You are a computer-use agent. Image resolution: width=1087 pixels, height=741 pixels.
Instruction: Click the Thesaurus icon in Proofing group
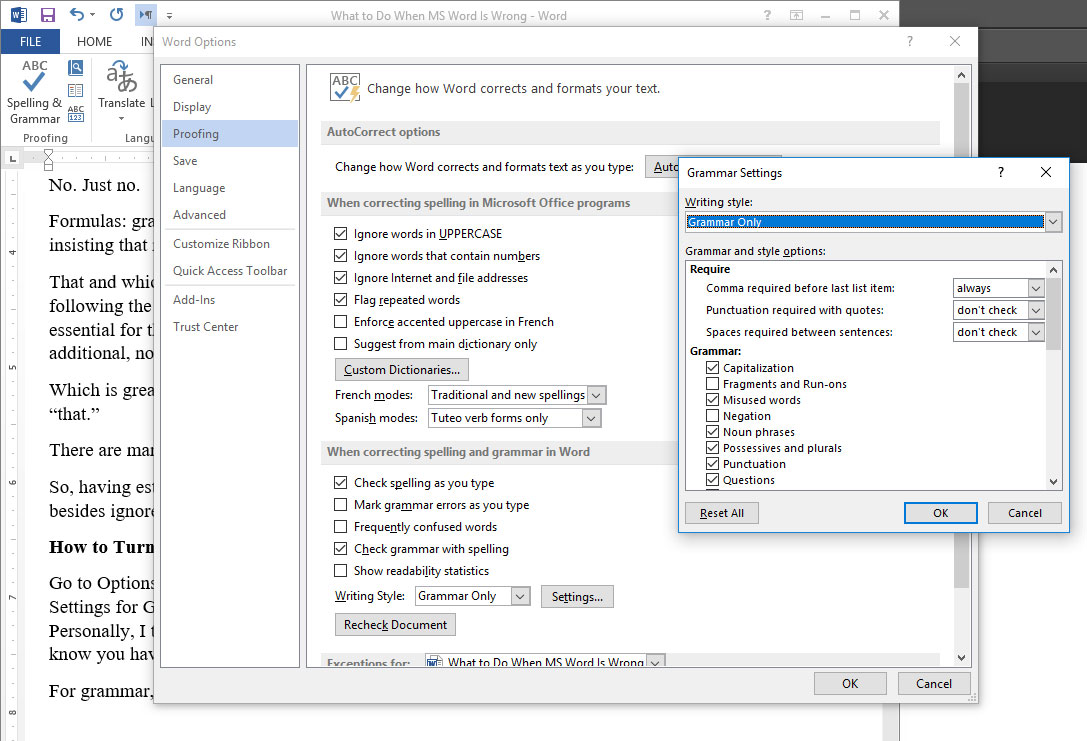coord(76,91)
